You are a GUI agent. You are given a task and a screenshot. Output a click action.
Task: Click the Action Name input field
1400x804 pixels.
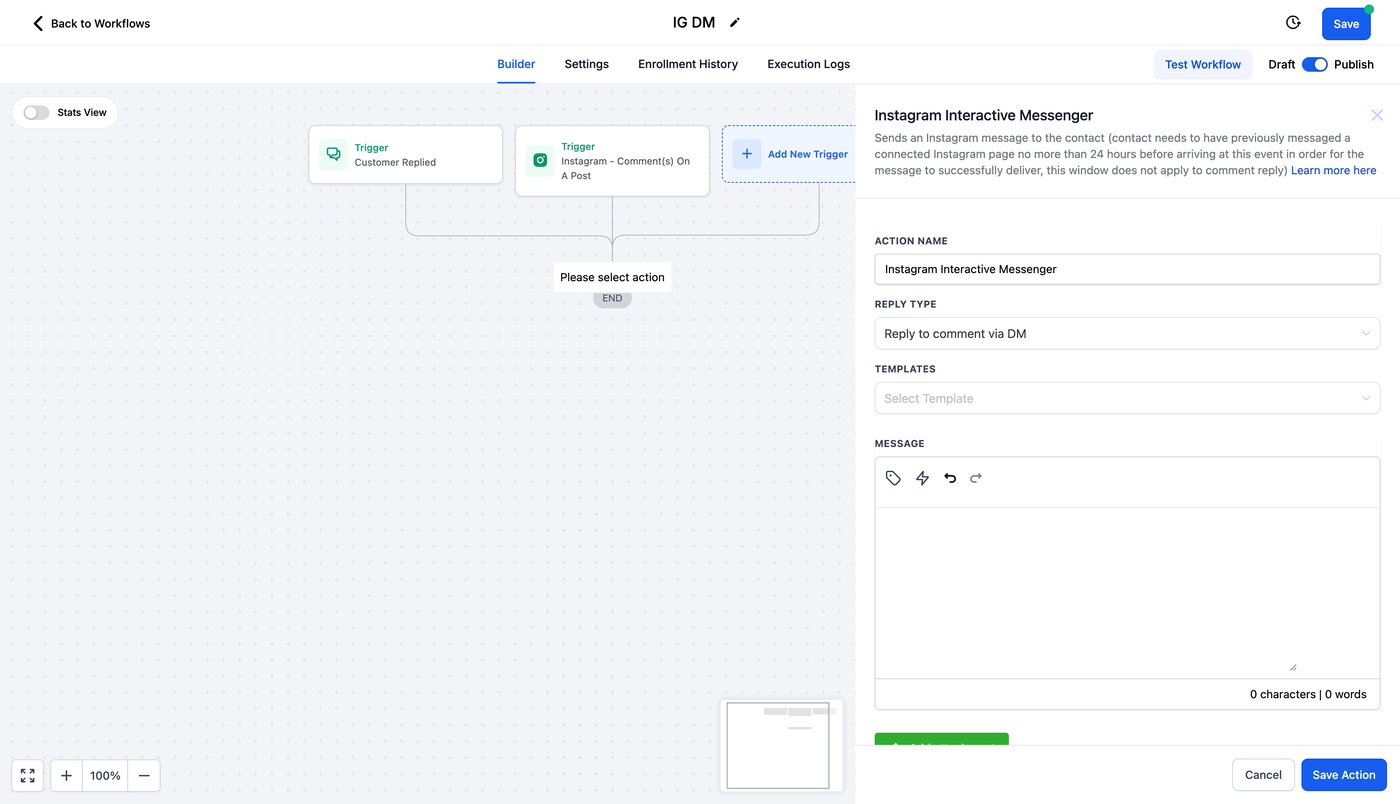point(1127,269)
